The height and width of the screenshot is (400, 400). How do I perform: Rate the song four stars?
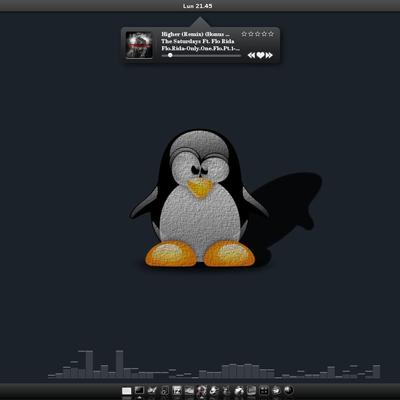pyautogui.click(x=264, y=34)
